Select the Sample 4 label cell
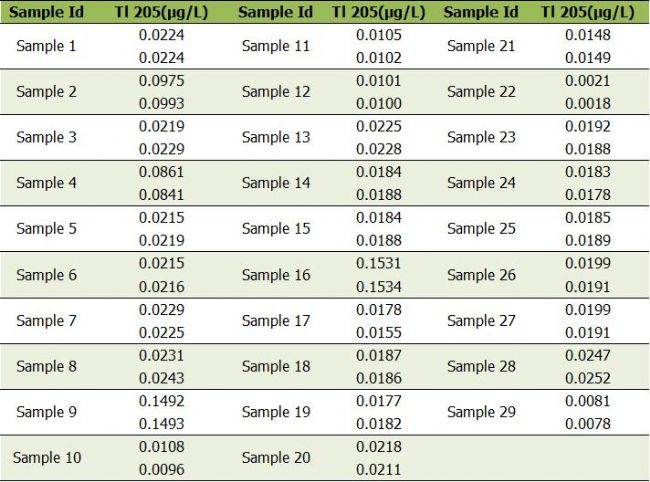 (46, 183)
